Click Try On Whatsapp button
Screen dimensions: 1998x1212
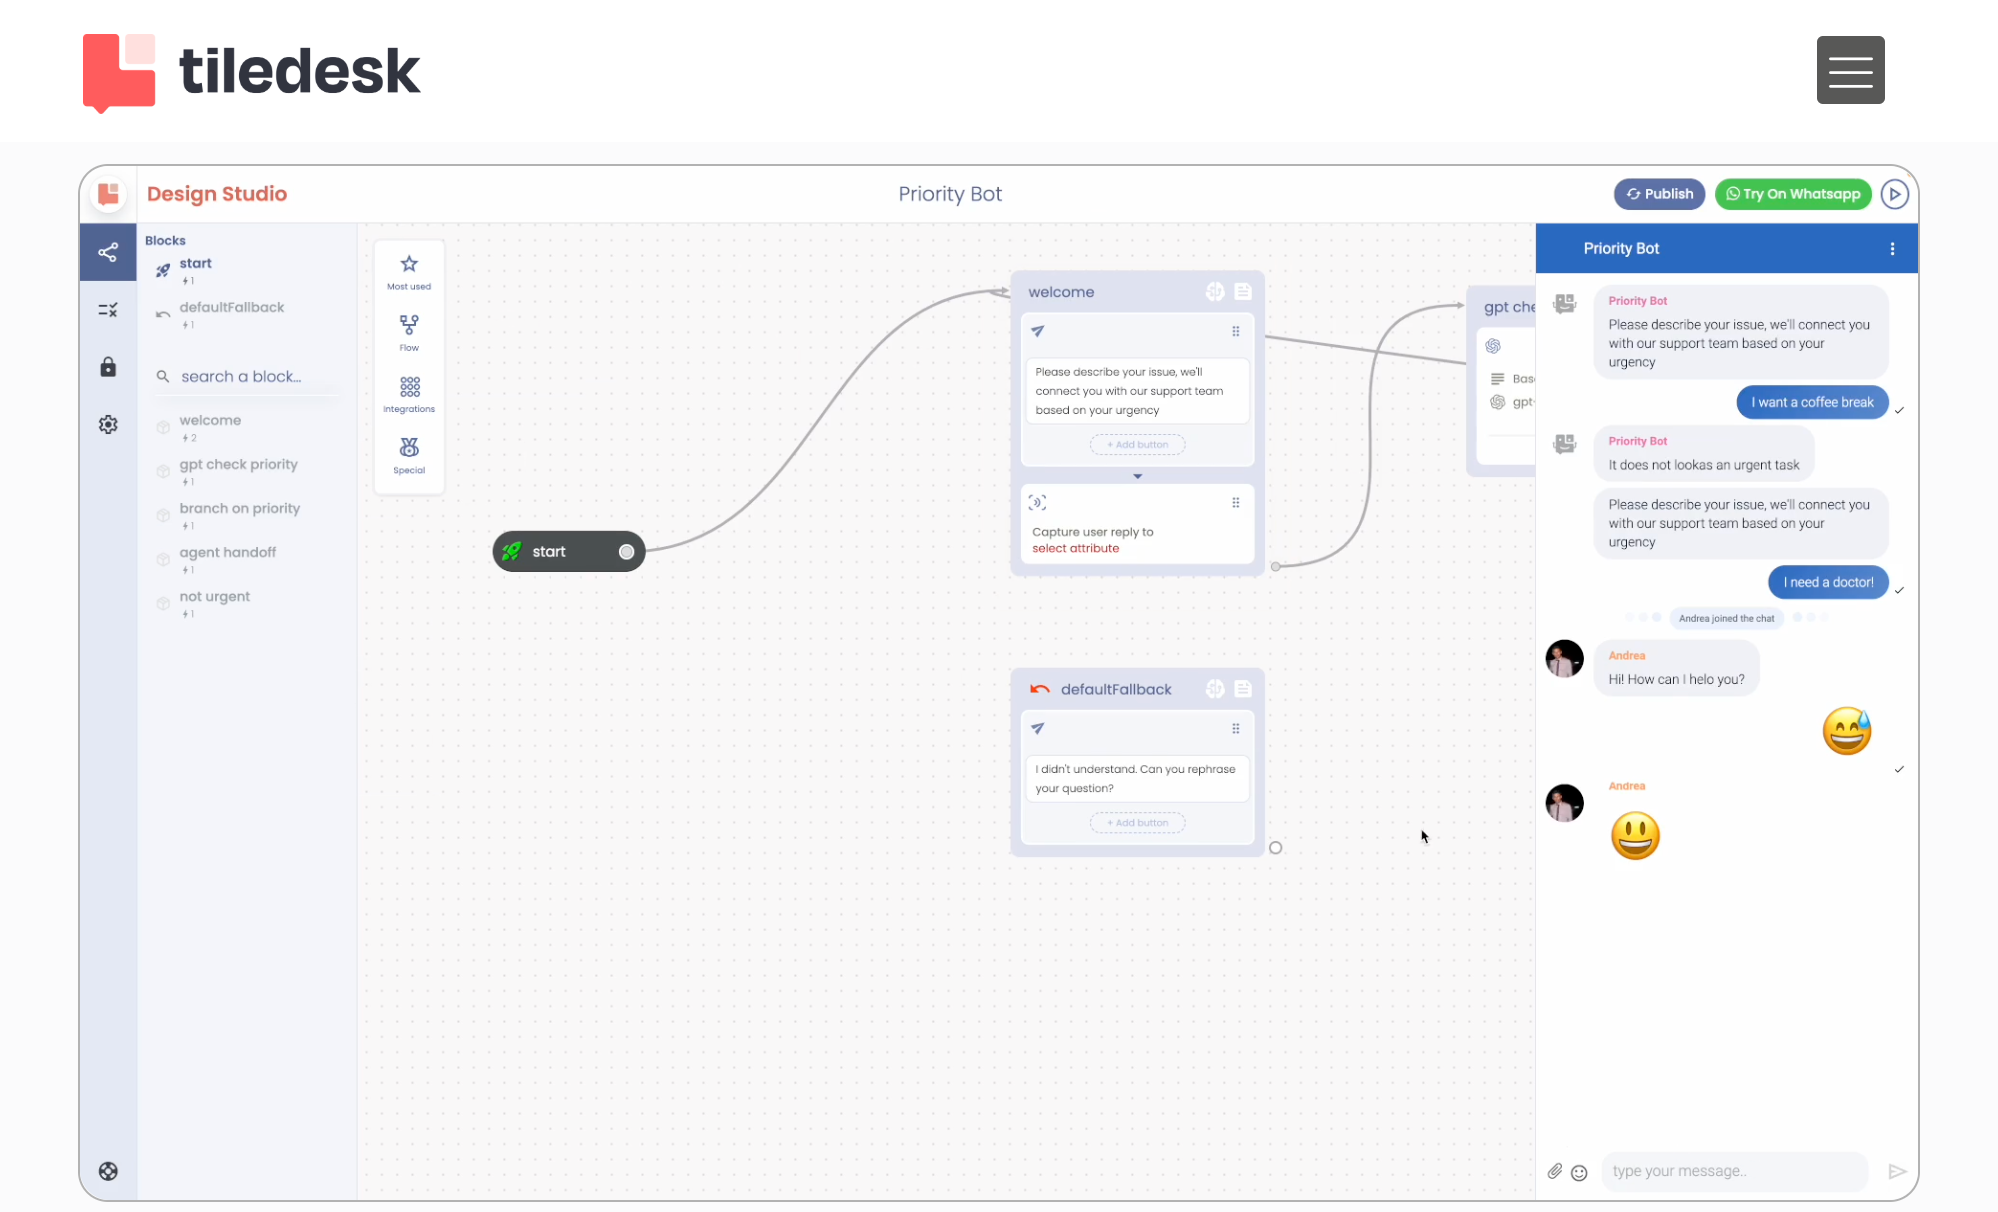pos(1793,194)
